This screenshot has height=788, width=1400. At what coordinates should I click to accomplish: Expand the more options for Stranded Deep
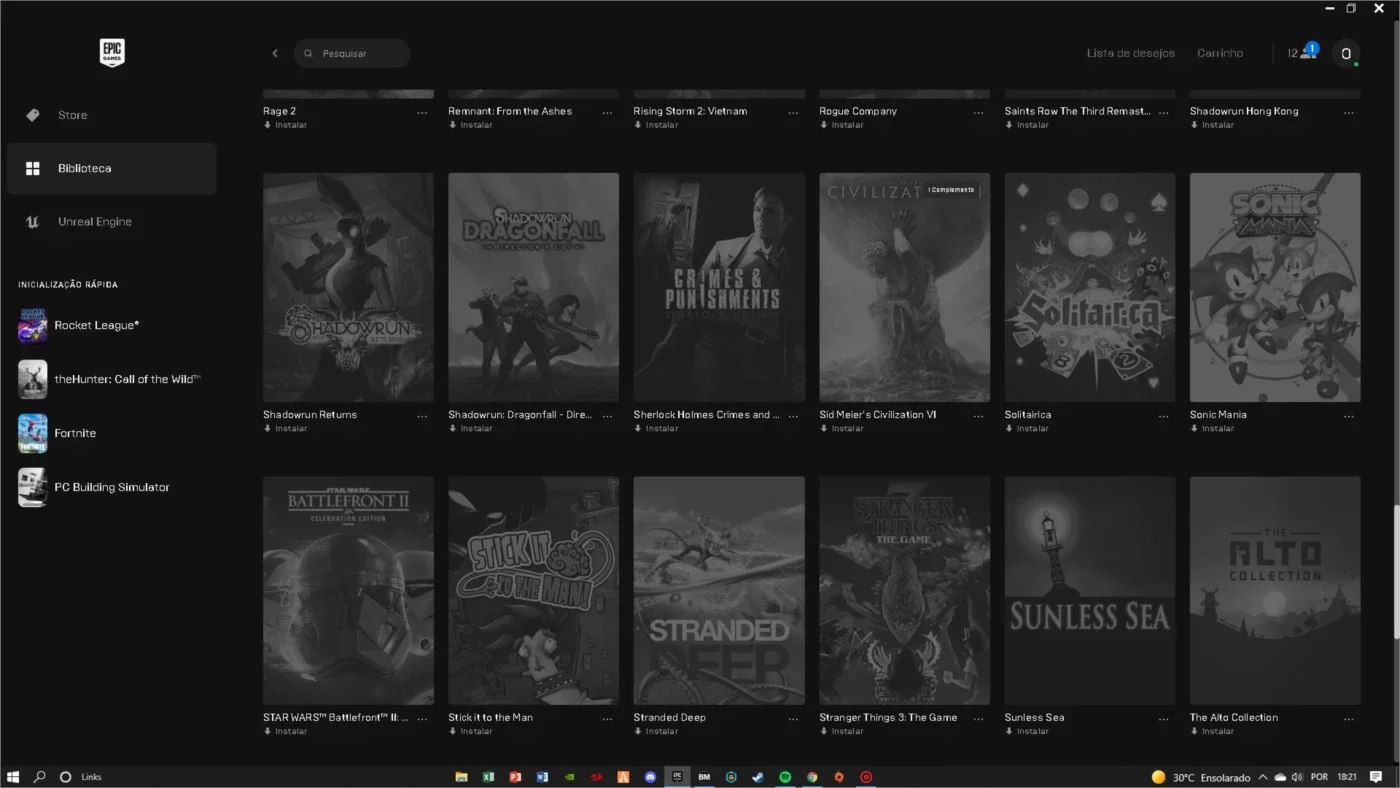(793, 719)
